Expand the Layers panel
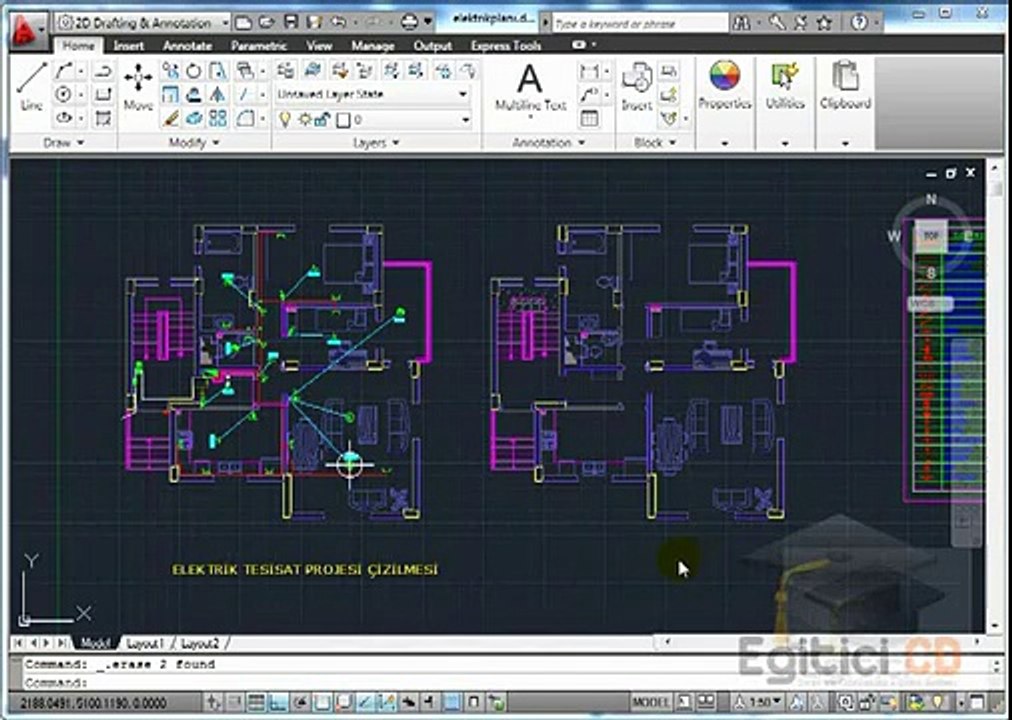The image size is (1012, 720). pyautogui.click(x=376, y=143)
